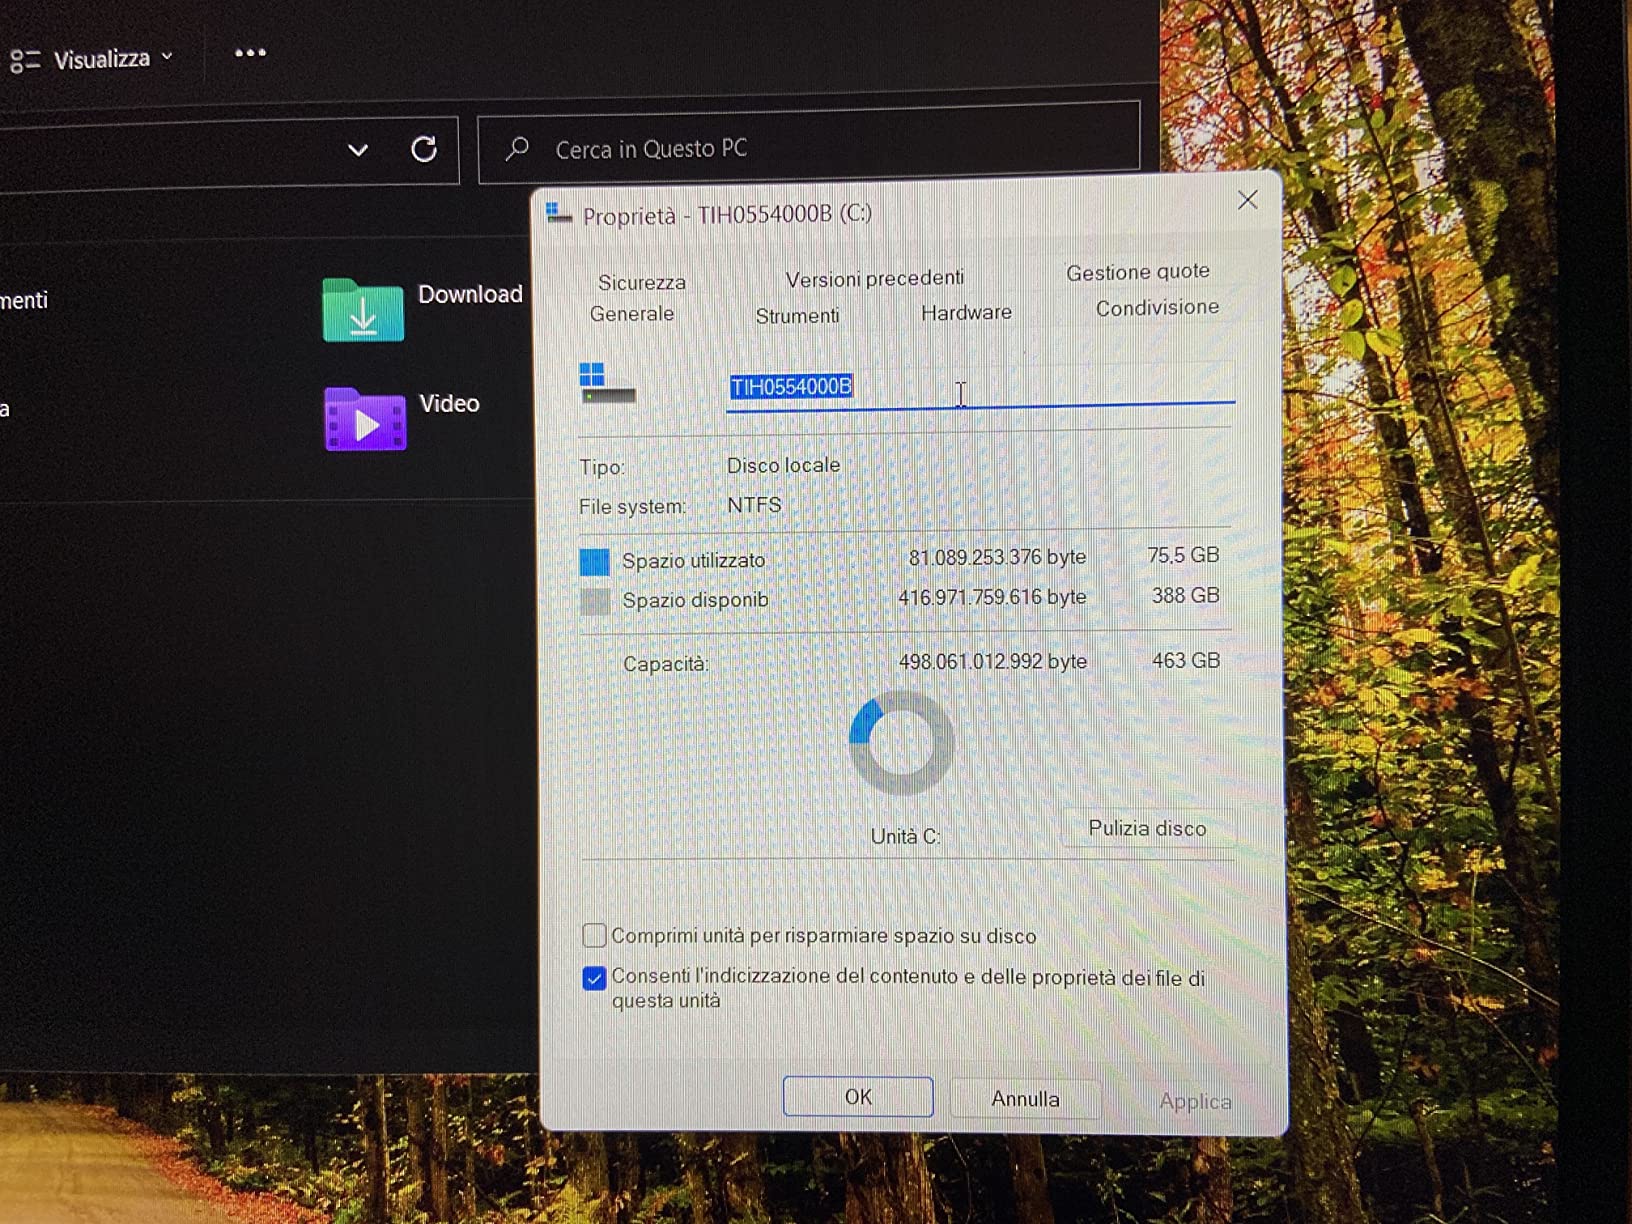Confirm with the OK button
1632x1224 pixels.
(858, 1097)
